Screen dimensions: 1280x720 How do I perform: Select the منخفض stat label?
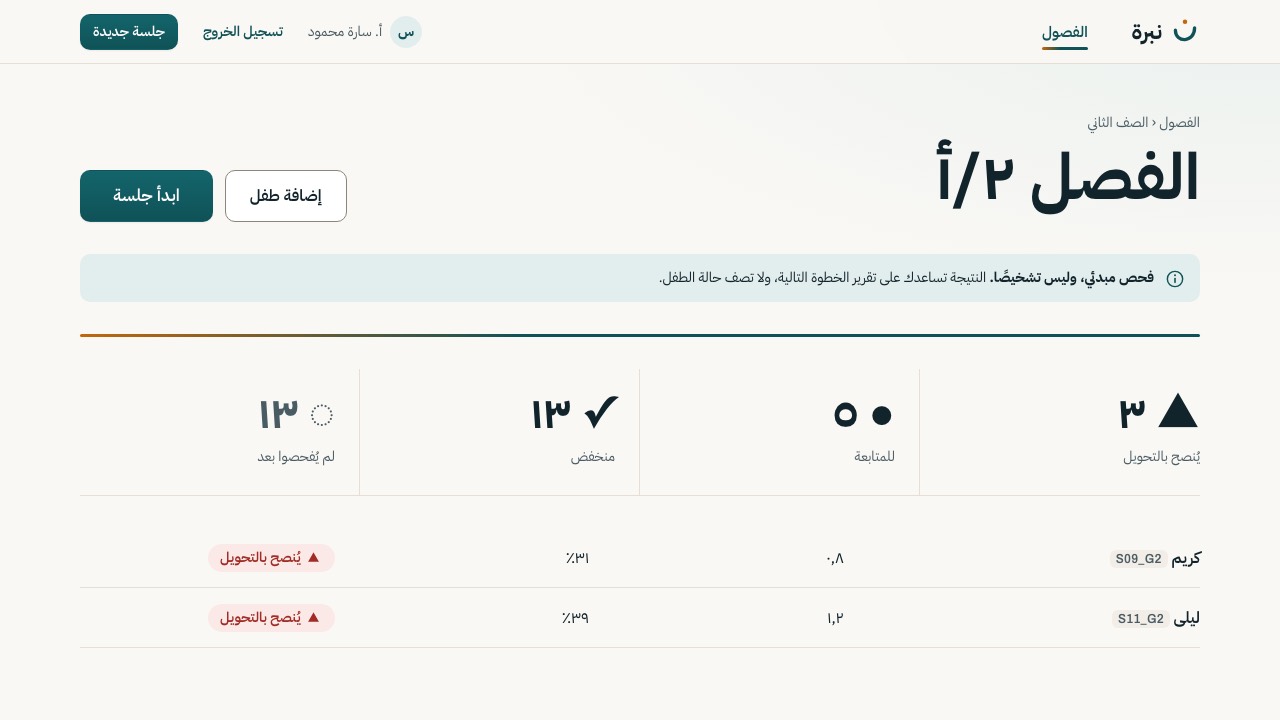593,457
